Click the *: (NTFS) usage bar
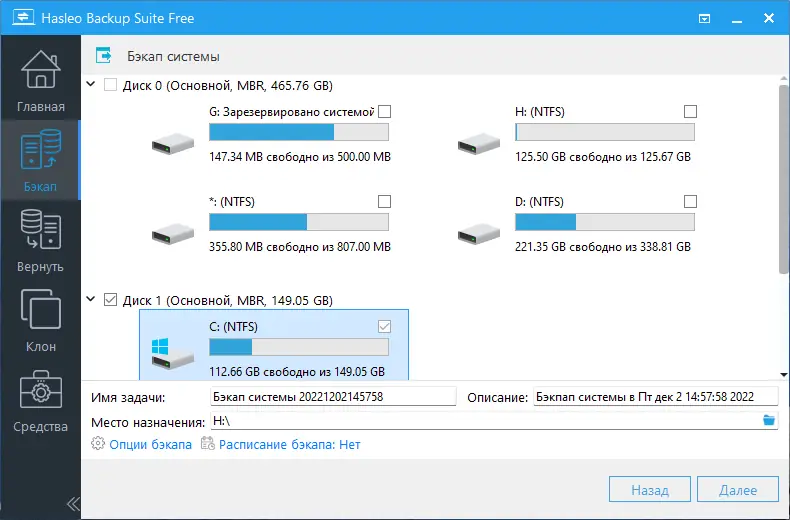The image size is (790, 520). click(299, 222)
